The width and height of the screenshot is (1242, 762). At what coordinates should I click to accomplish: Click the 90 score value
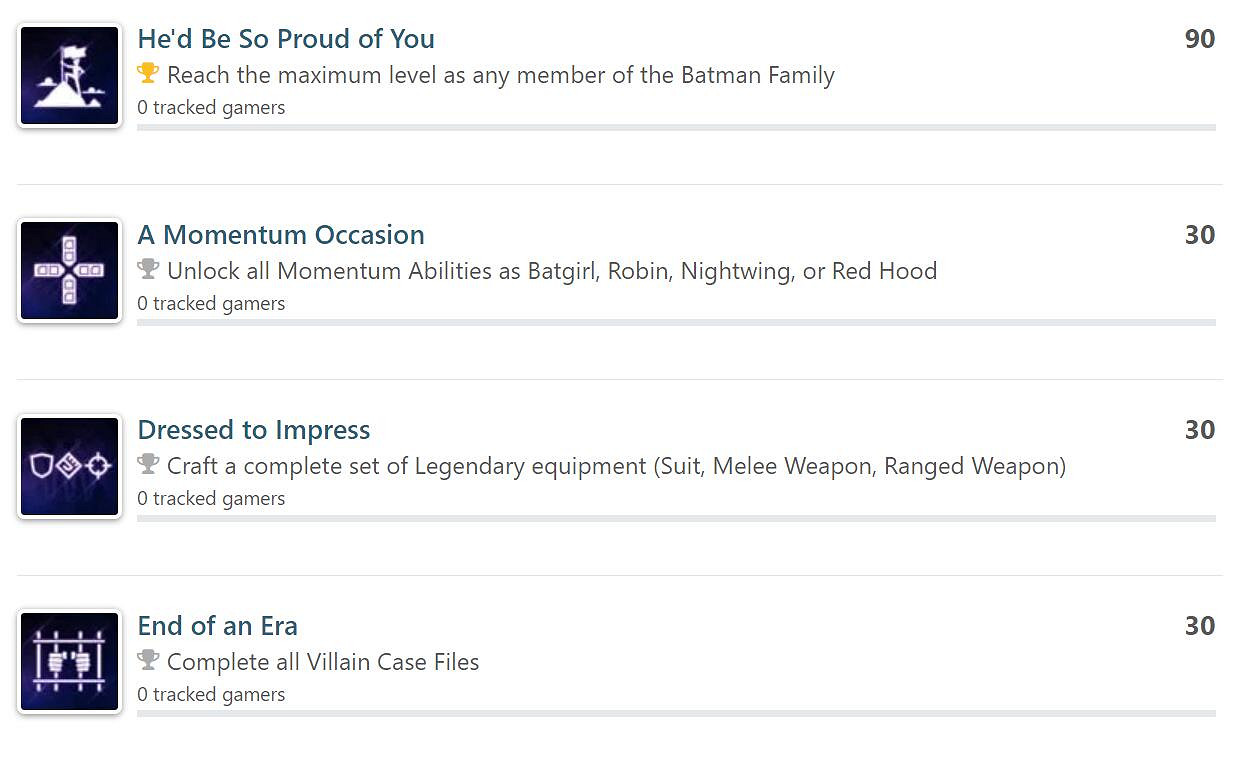point(1200,39)
